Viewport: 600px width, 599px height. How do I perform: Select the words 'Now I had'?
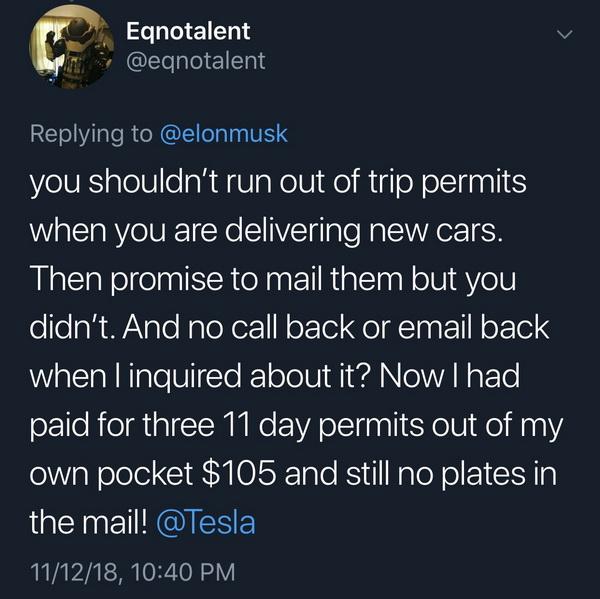tap(450, 376)
